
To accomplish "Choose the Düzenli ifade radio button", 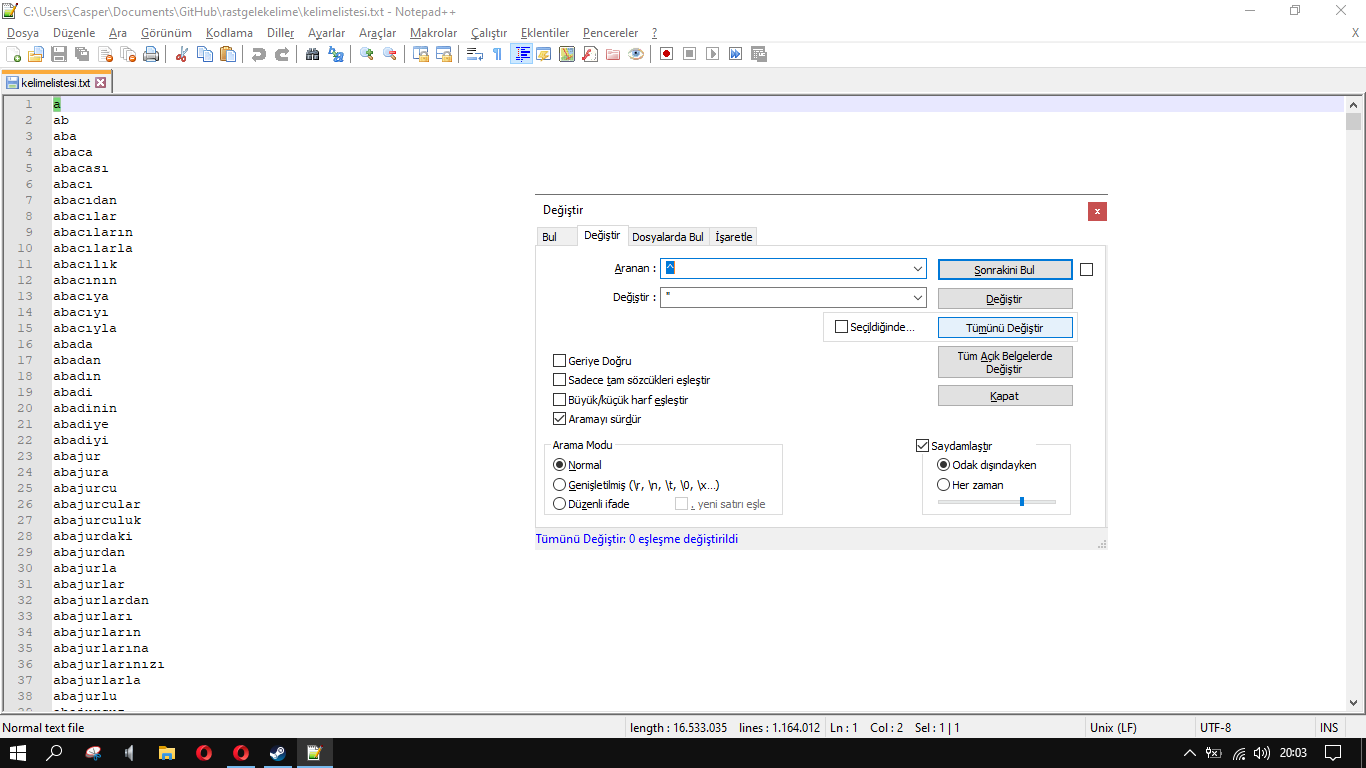I will (560, 504).
